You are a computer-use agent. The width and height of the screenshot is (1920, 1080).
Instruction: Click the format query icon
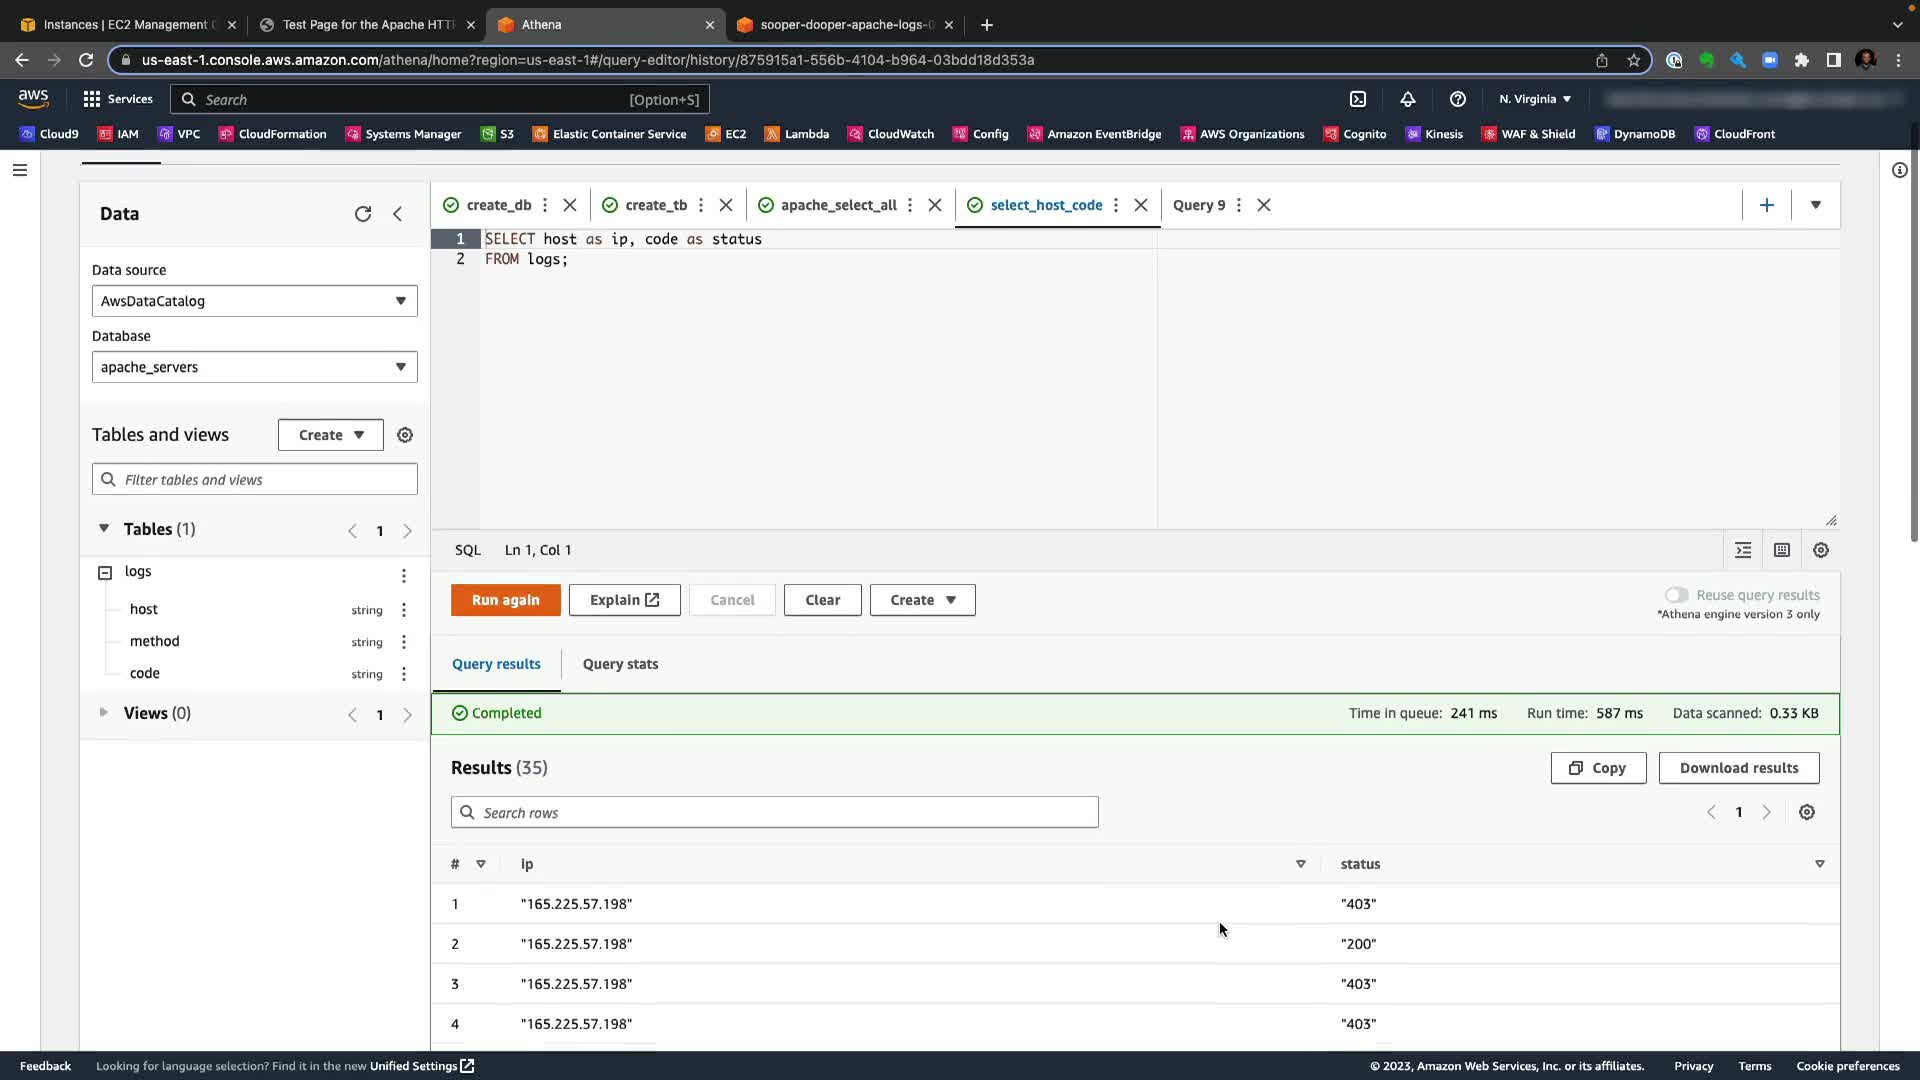click(x=1743, y=550)
